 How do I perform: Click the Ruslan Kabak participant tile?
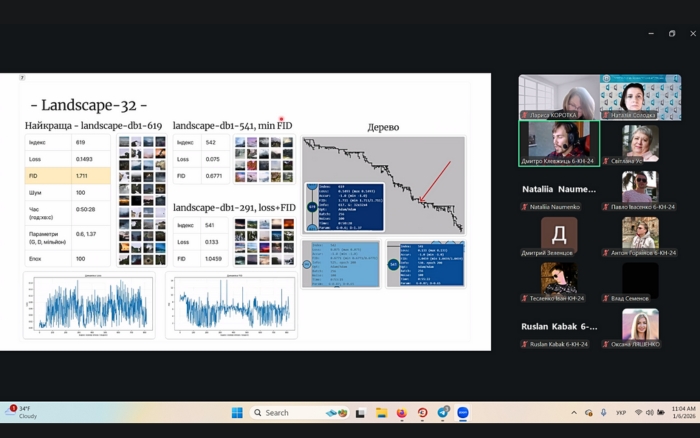[x=559, y=327]
